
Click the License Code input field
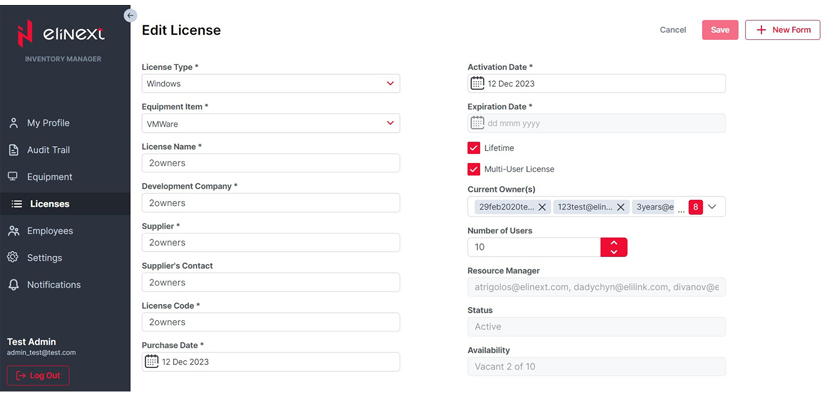pyautogui.click(x=270, y=322)
